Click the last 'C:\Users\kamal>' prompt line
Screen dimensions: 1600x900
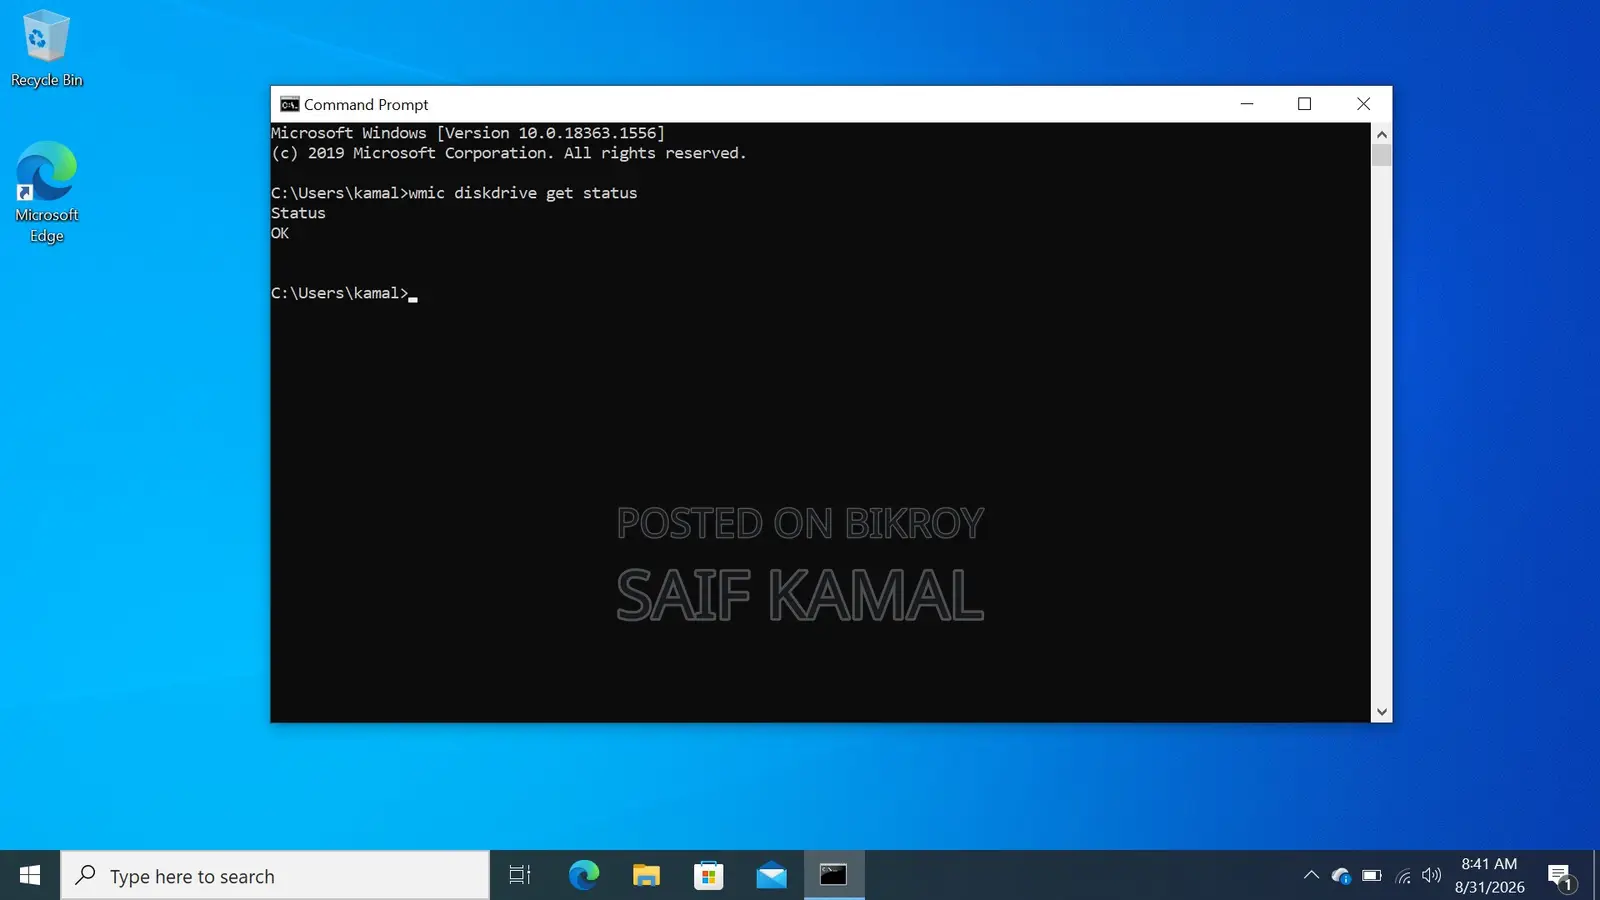[340, 293]
